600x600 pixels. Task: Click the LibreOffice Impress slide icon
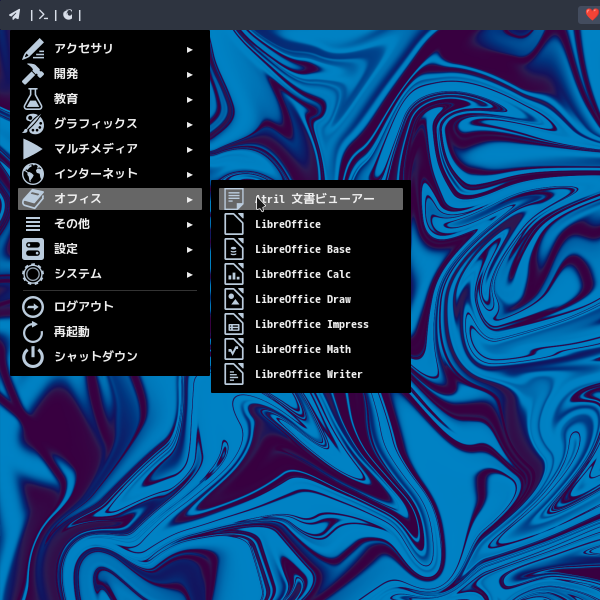(234, 324)
